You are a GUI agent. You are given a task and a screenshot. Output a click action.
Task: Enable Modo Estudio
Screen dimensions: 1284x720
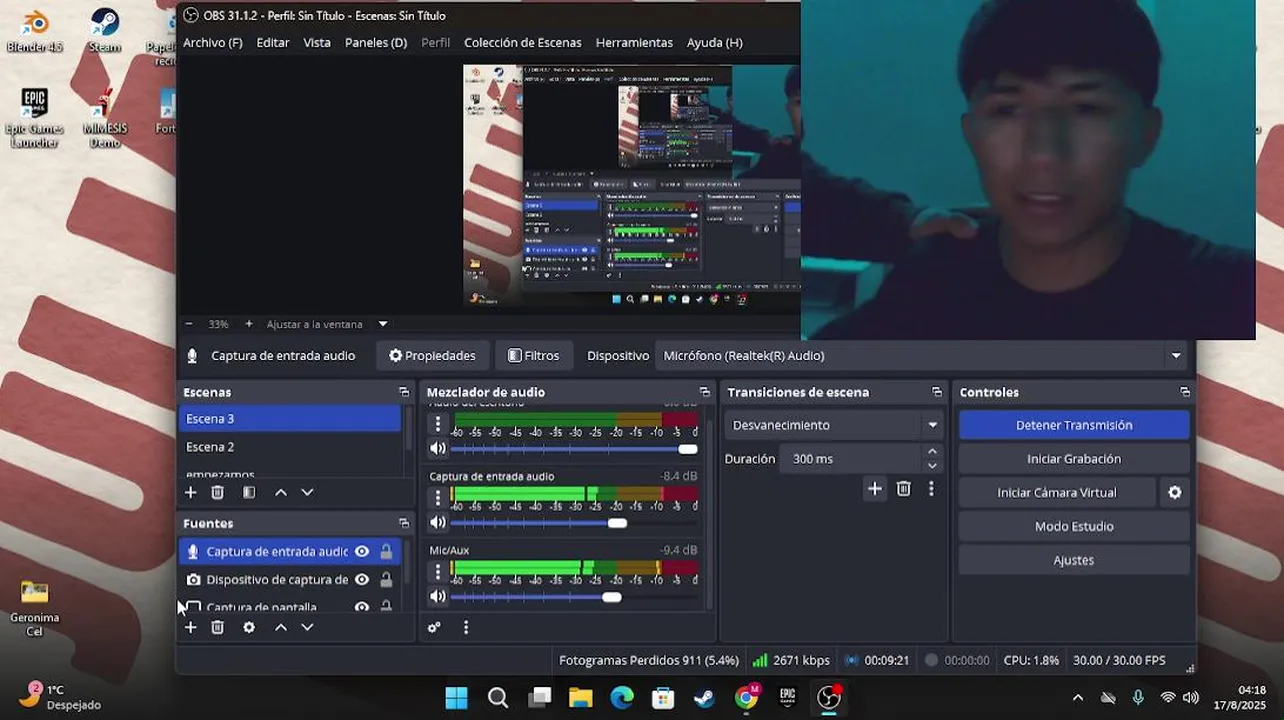[1074, 526]
